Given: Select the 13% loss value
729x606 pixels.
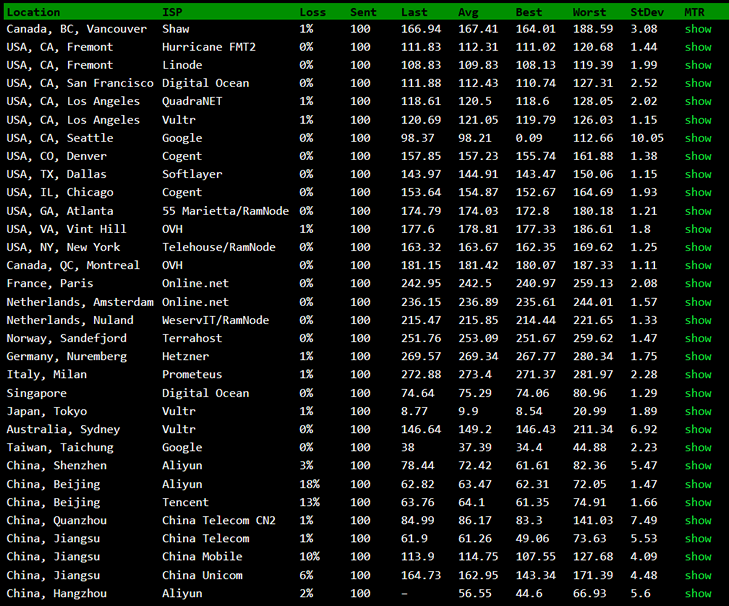Looking at the screenshot, I should pyautogui.click(x=309, y=502).
